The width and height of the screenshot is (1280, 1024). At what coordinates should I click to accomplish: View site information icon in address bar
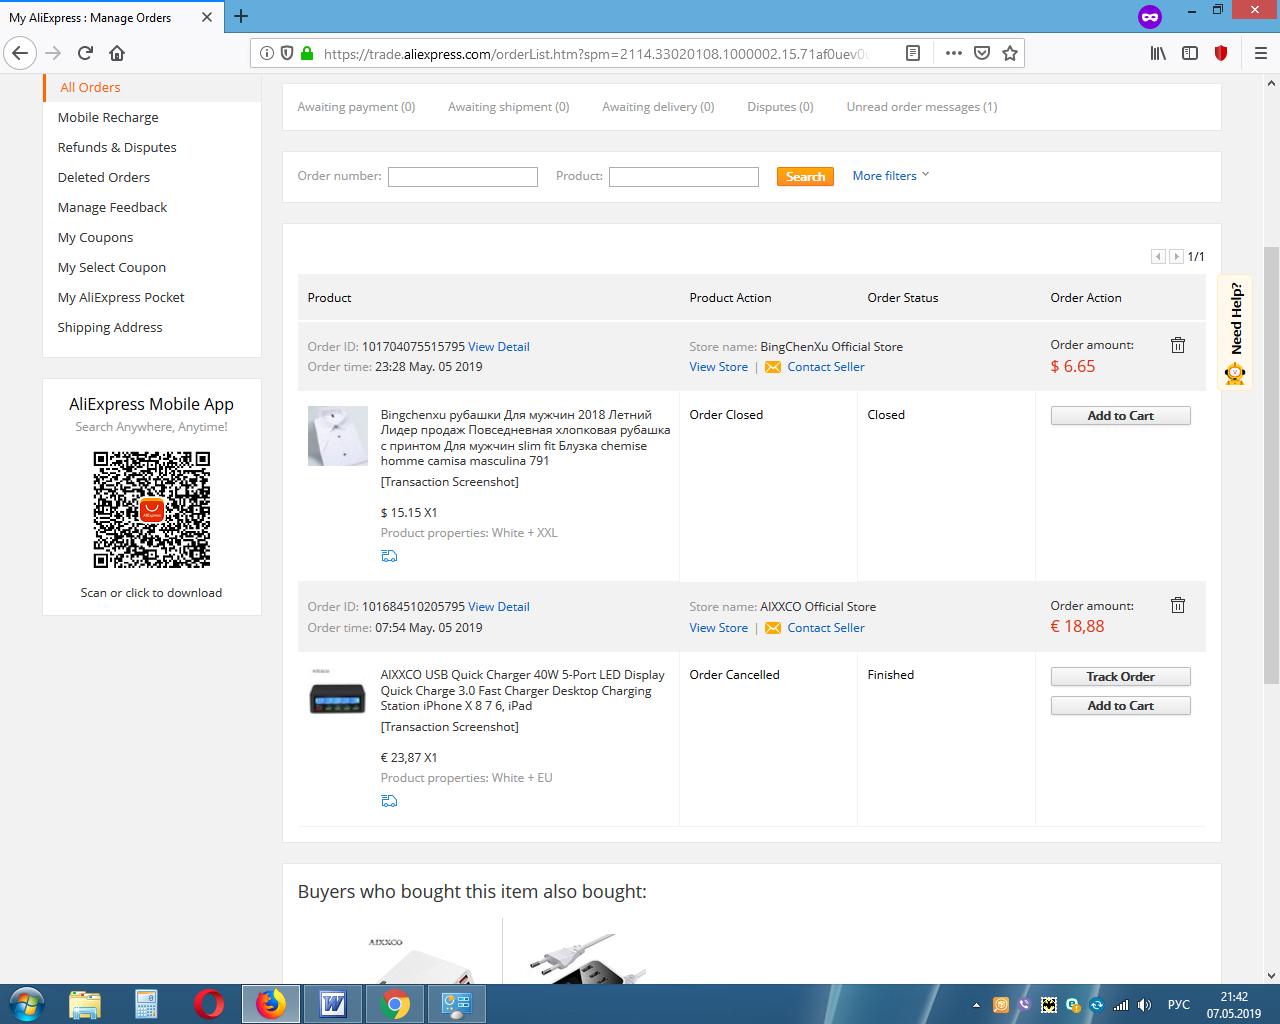point(267,53)
